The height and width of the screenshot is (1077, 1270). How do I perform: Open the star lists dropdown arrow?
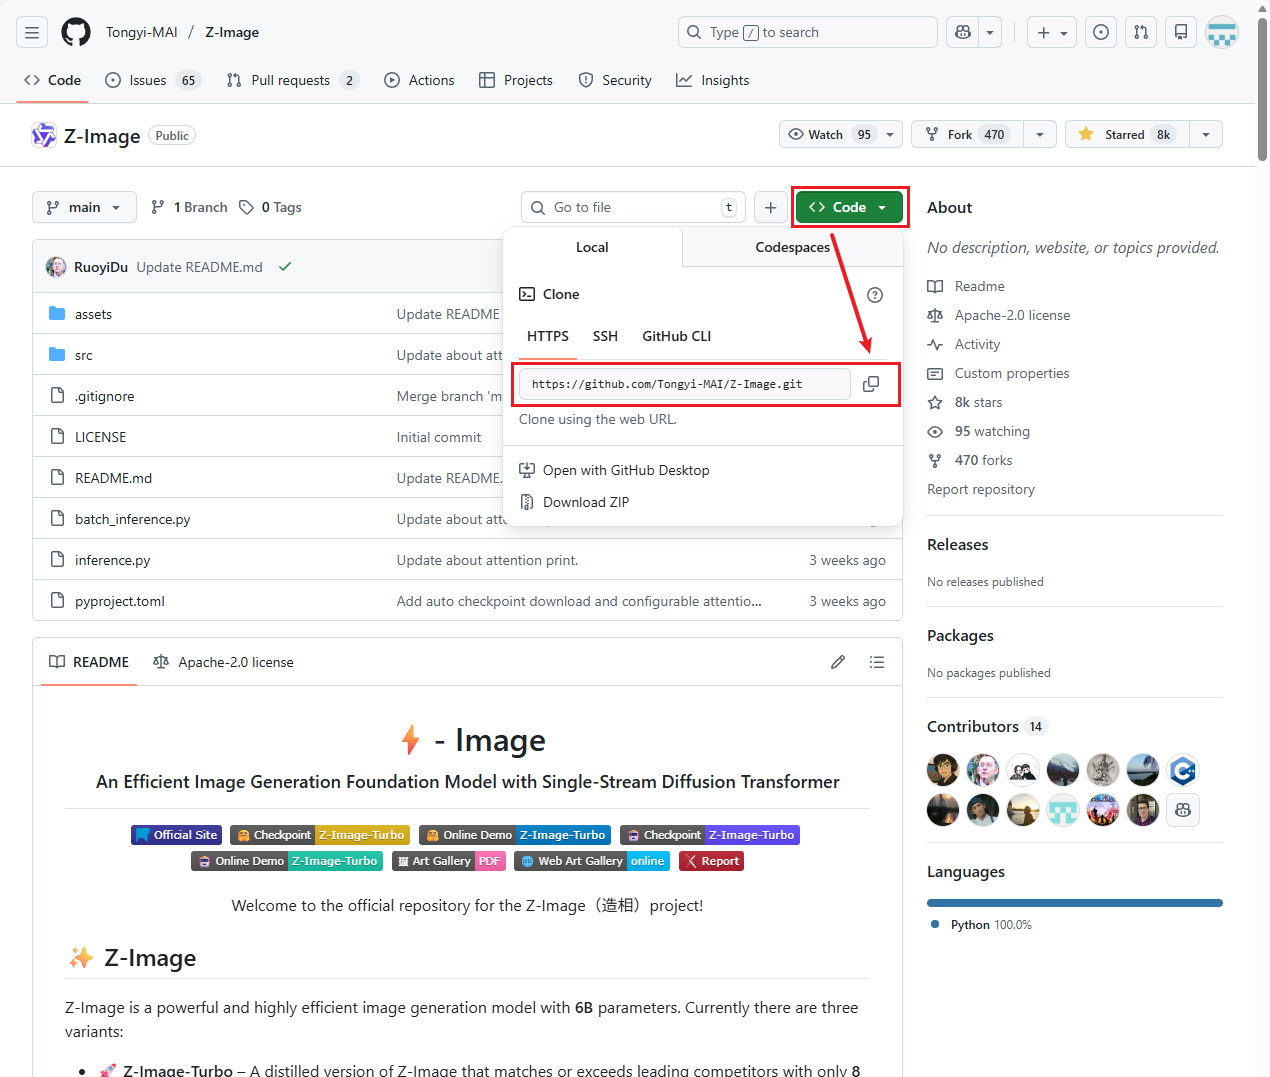pos(1206,134)
